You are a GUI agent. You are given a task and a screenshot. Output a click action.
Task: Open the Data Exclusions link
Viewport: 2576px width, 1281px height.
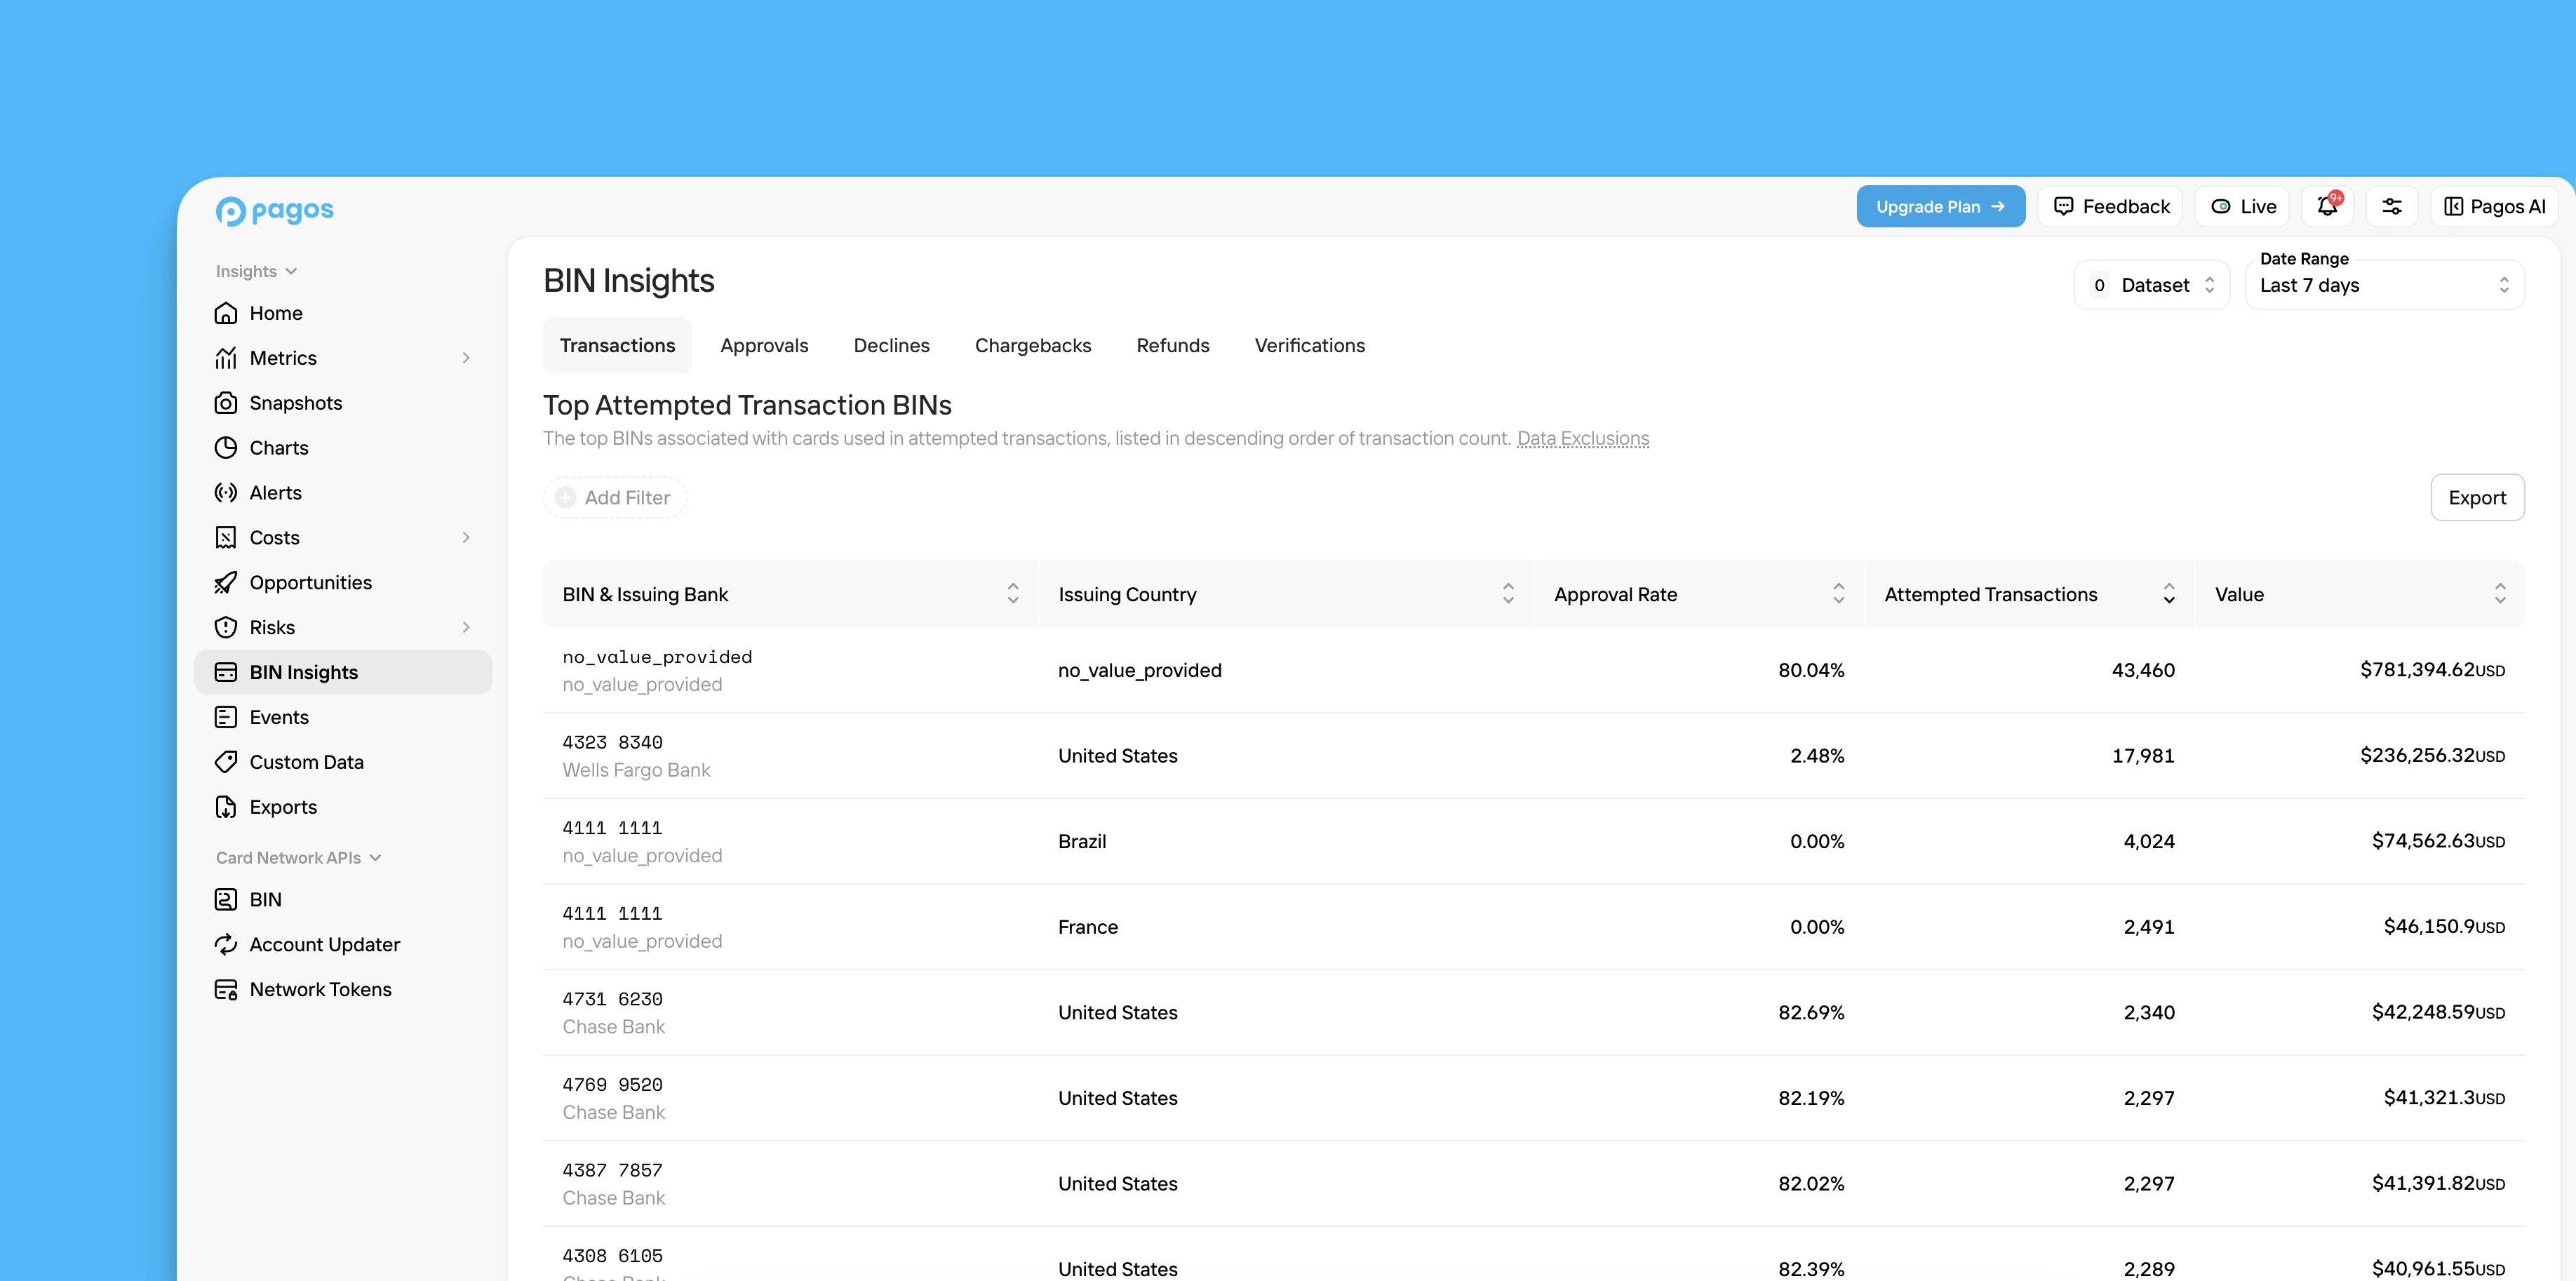(x=1583, y=438)
